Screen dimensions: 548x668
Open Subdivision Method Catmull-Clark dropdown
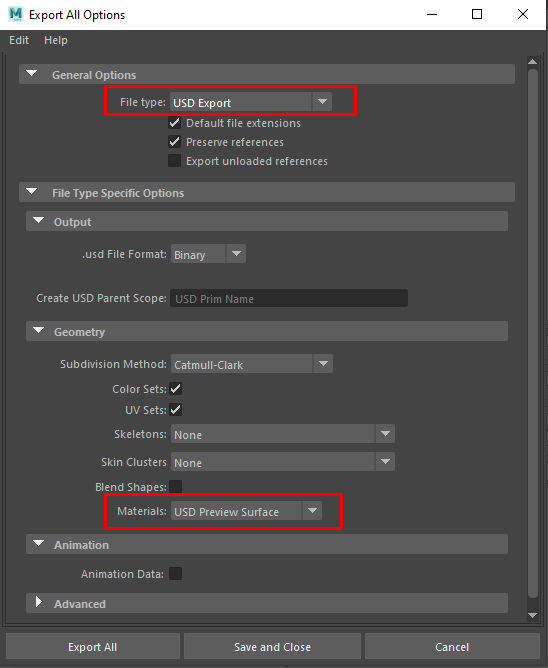tap(252, 364)
